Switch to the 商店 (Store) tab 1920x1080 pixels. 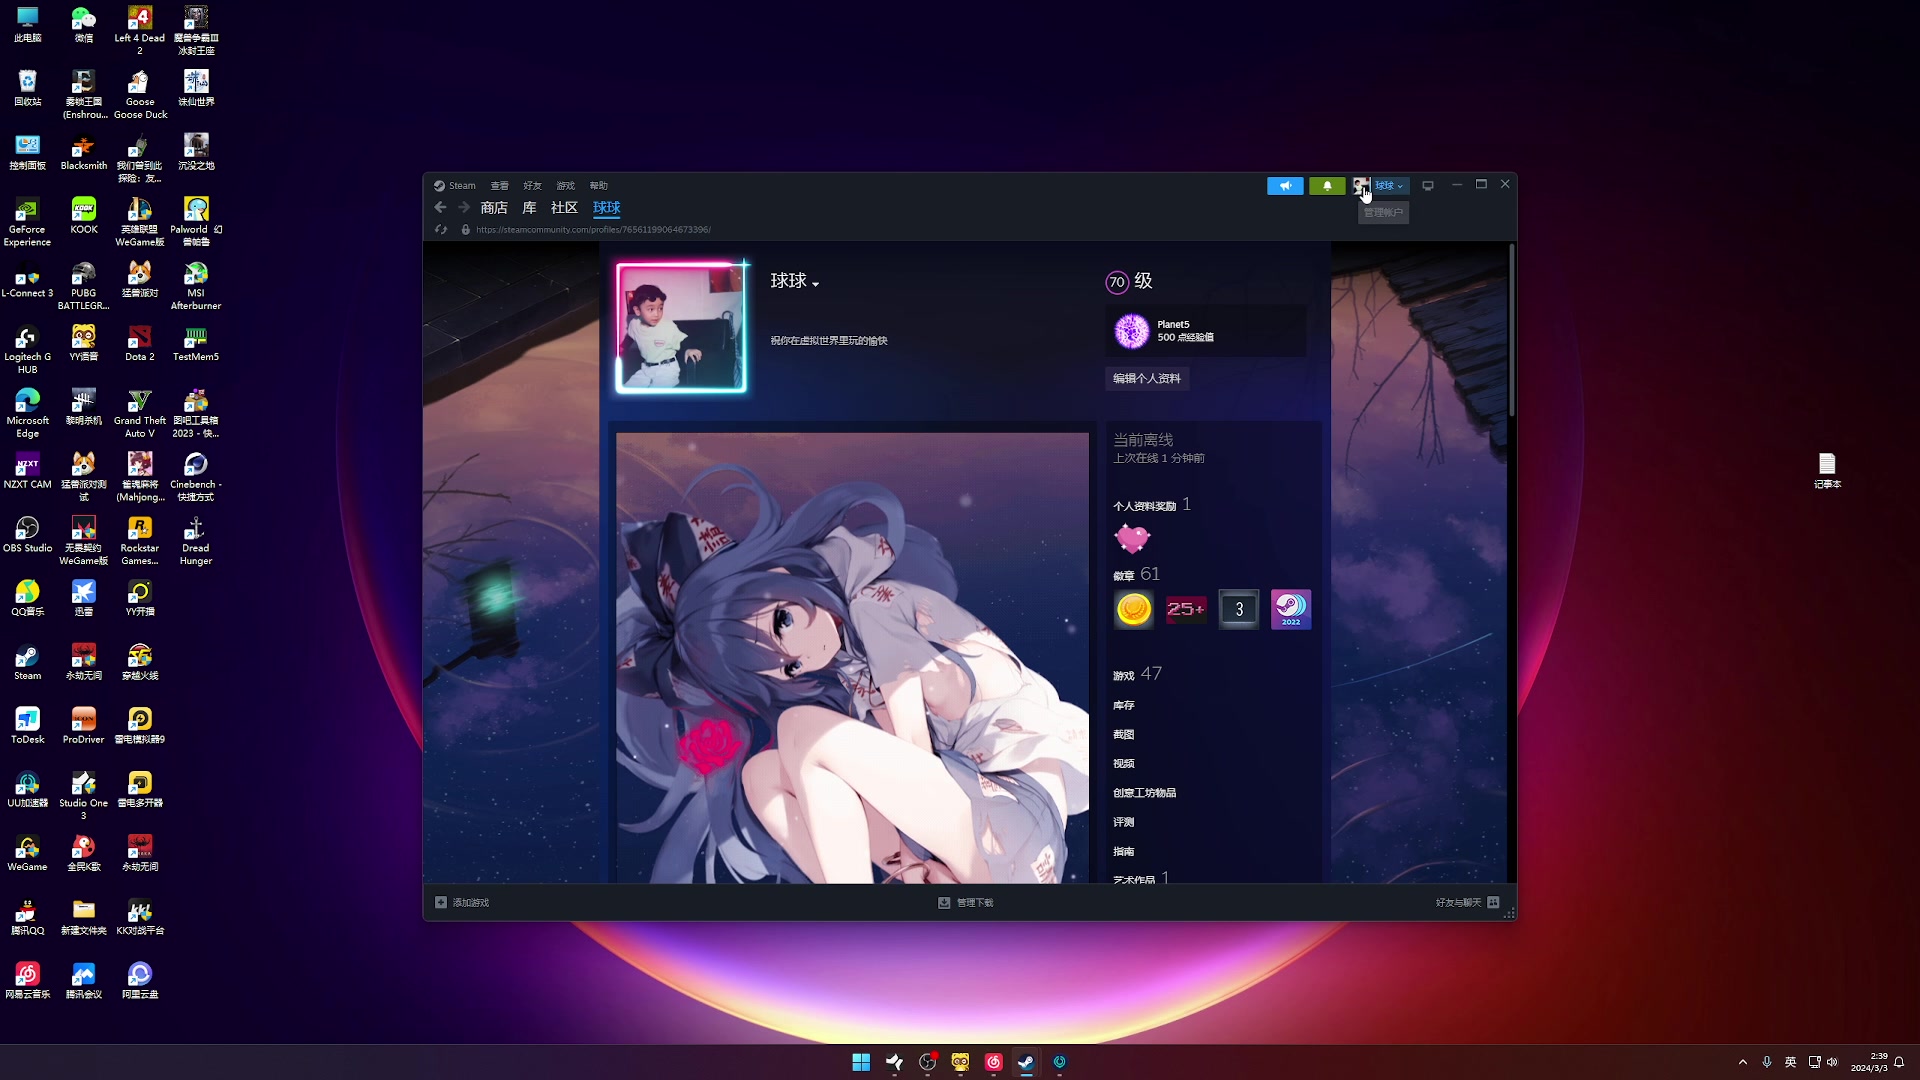[494, 208]
